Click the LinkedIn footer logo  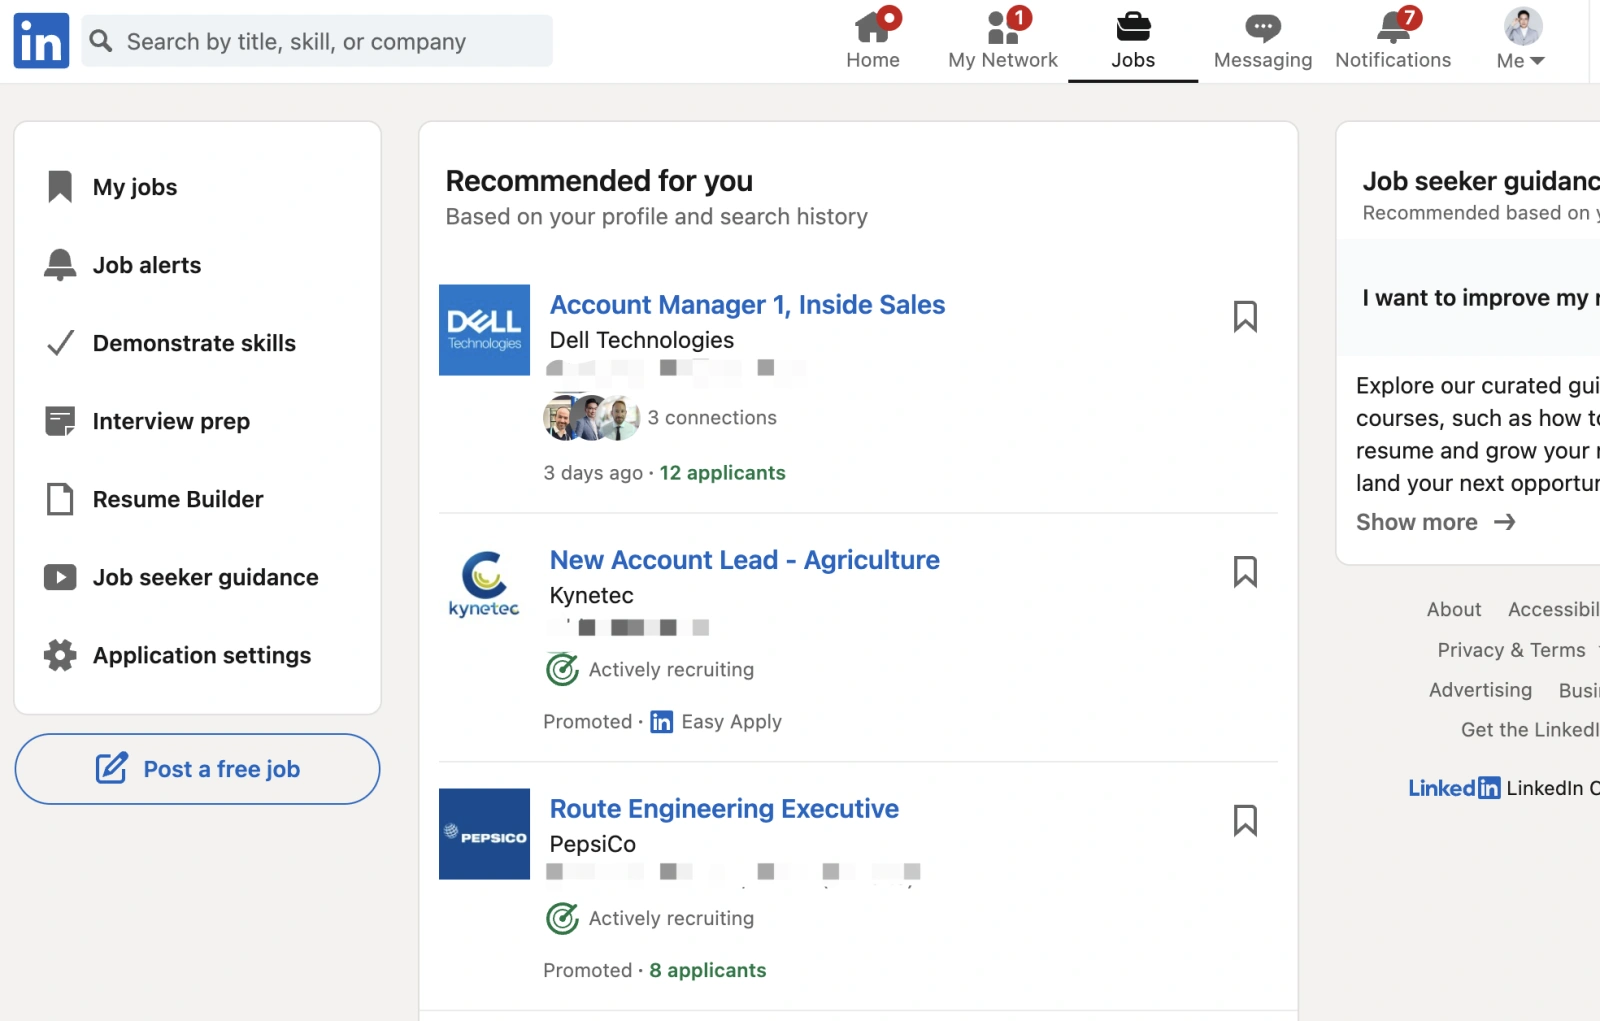pos(1454,788)
